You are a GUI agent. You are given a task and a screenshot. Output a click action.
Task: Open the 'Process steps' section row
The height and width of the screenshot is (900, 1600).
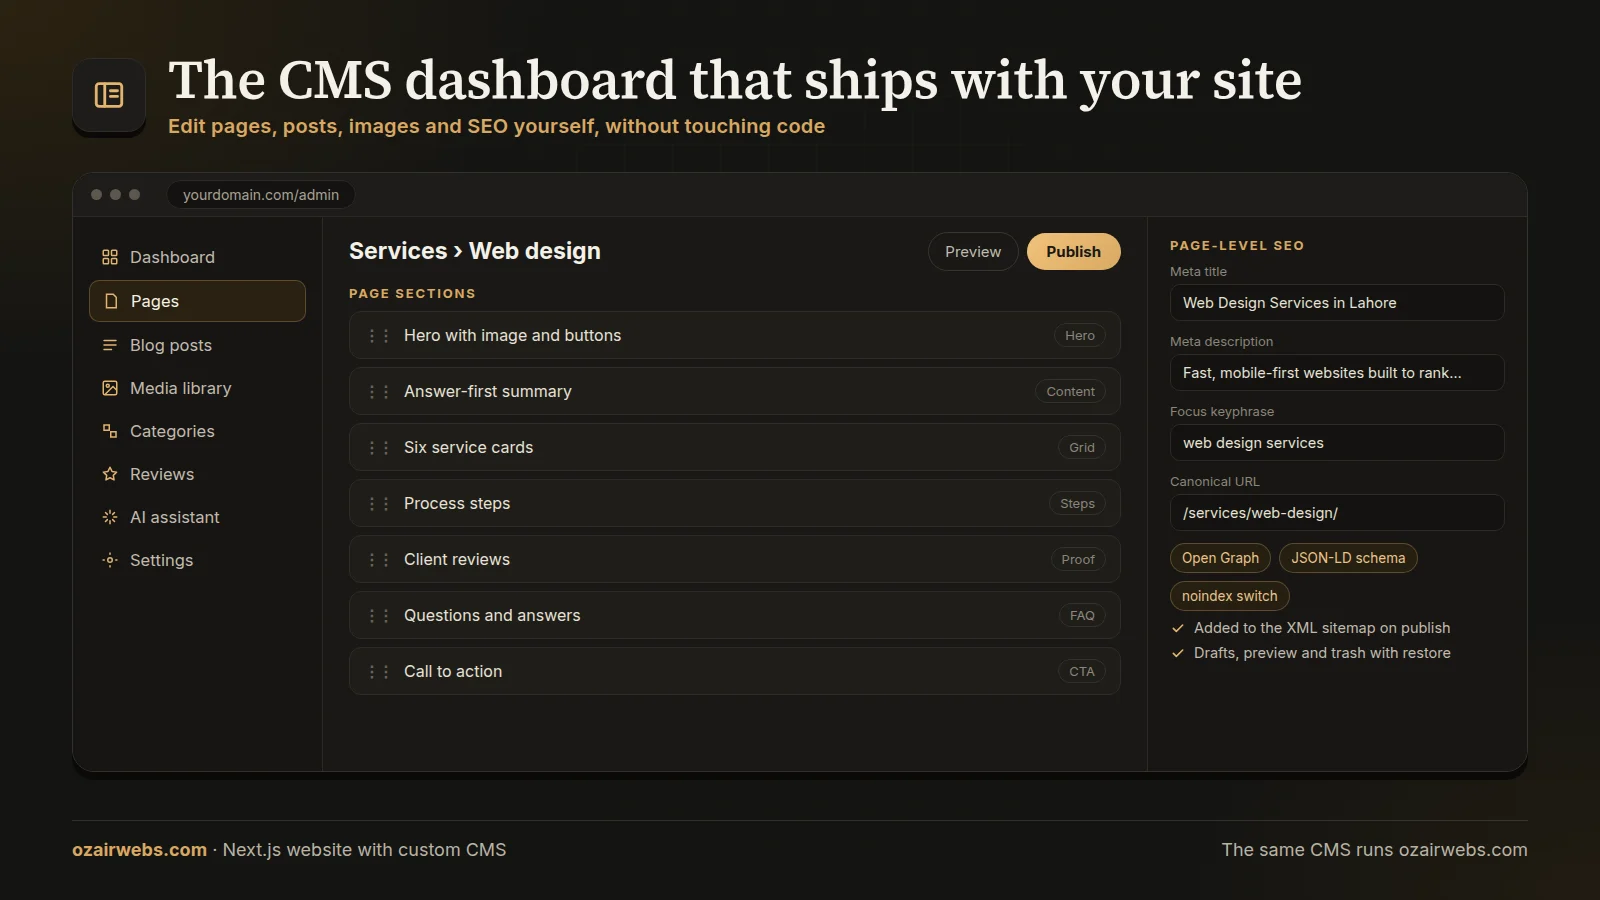point(735,503)
